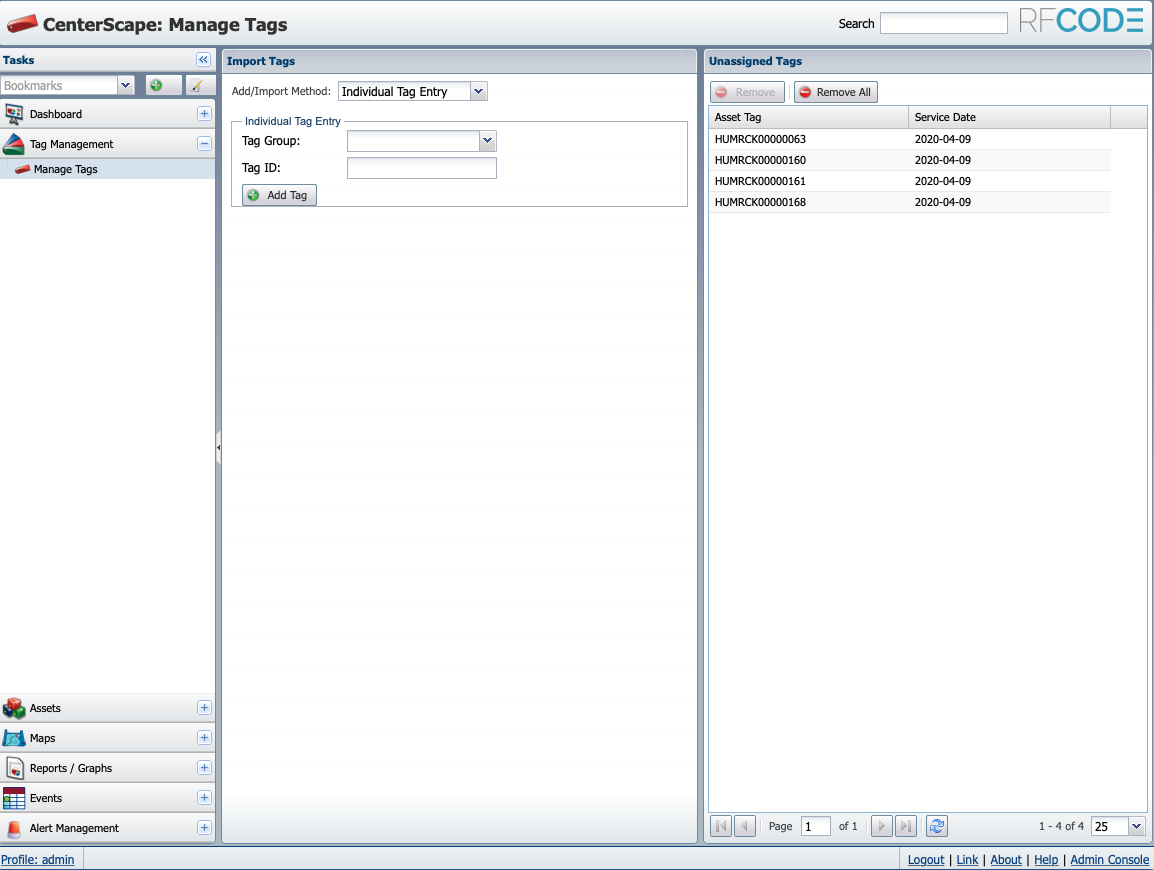Go to first page of Unassigned Tags
Screen dimensions: 1154x870
[721, 826]
